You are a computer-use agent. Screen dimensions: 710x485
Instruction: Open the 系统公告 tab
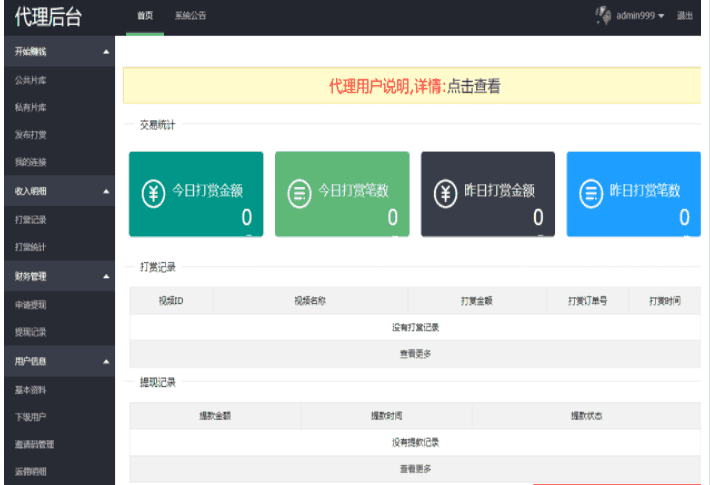(x=191, y=16)
